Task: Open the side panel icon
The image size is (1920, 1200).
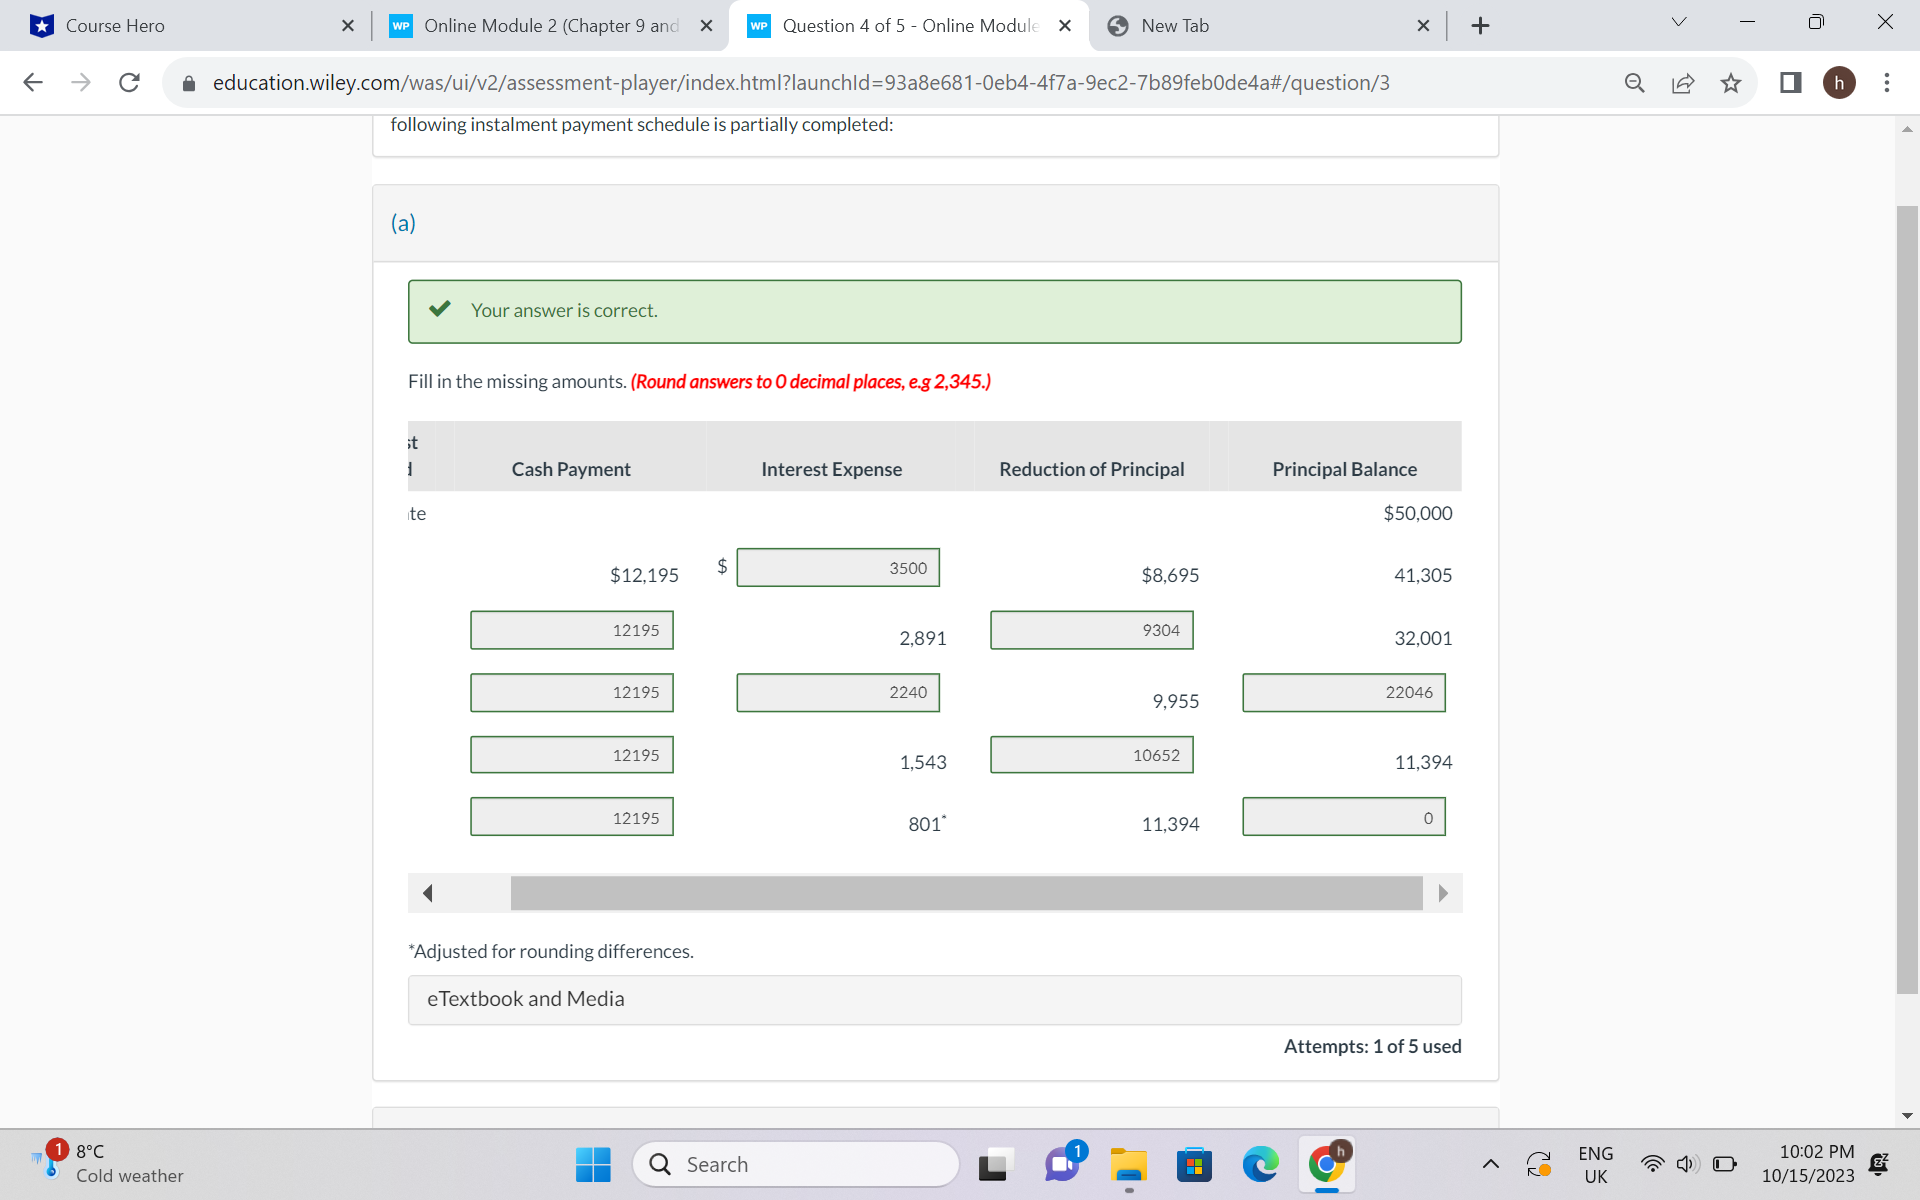Action: [1789, 83]
